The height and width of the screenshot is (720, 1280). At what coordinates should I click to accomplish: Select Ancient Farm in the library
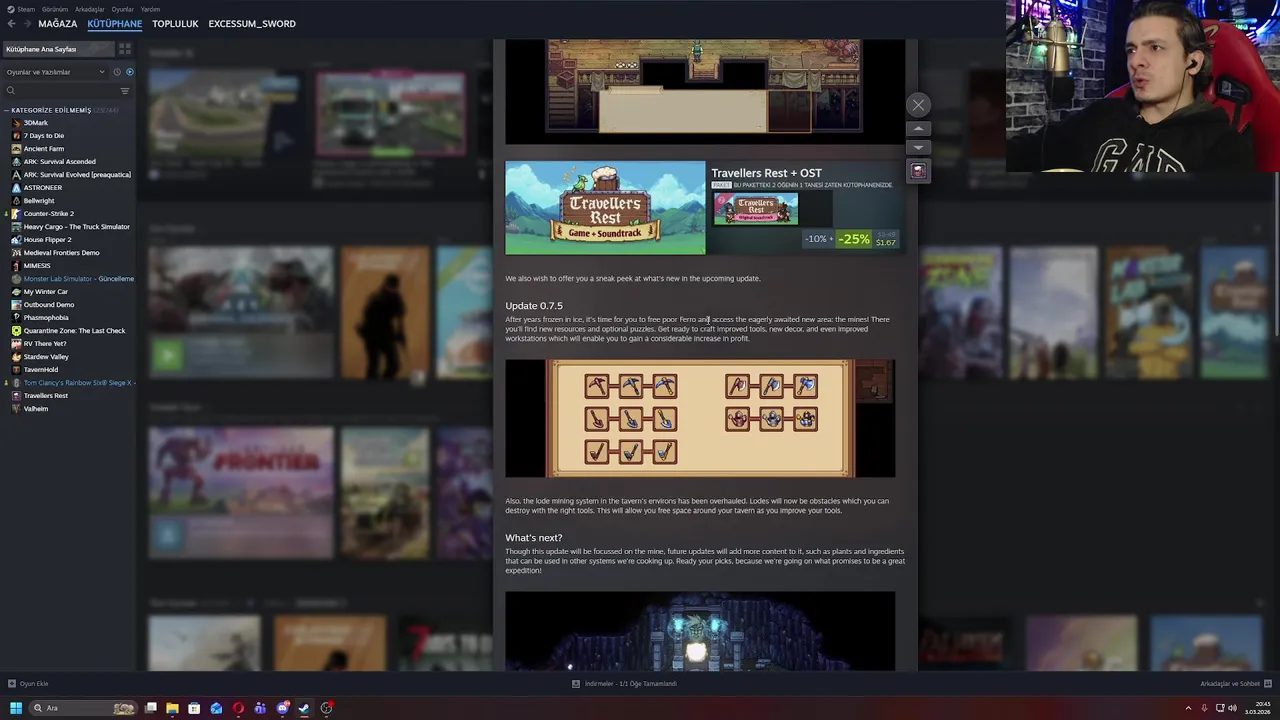click(x=44, y=149)
